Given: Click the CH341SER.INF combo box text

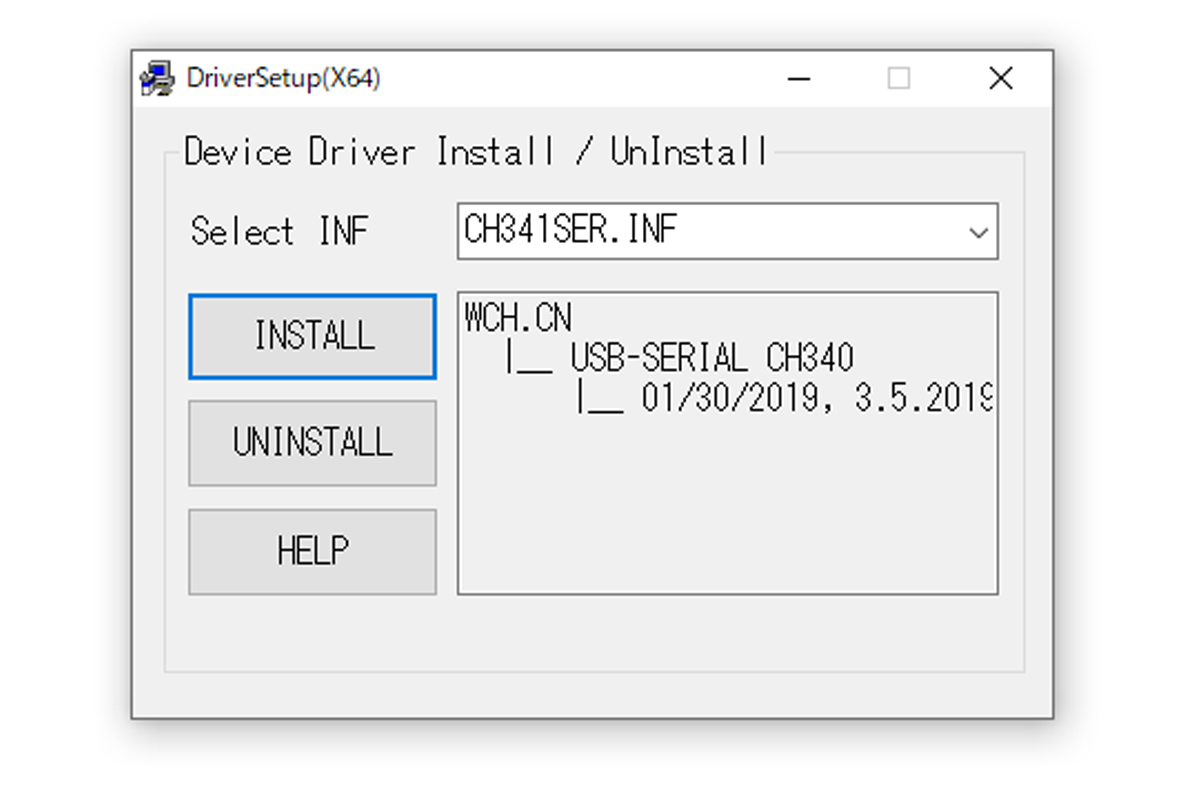Looking at the screenshot, I should coord(570,230).
